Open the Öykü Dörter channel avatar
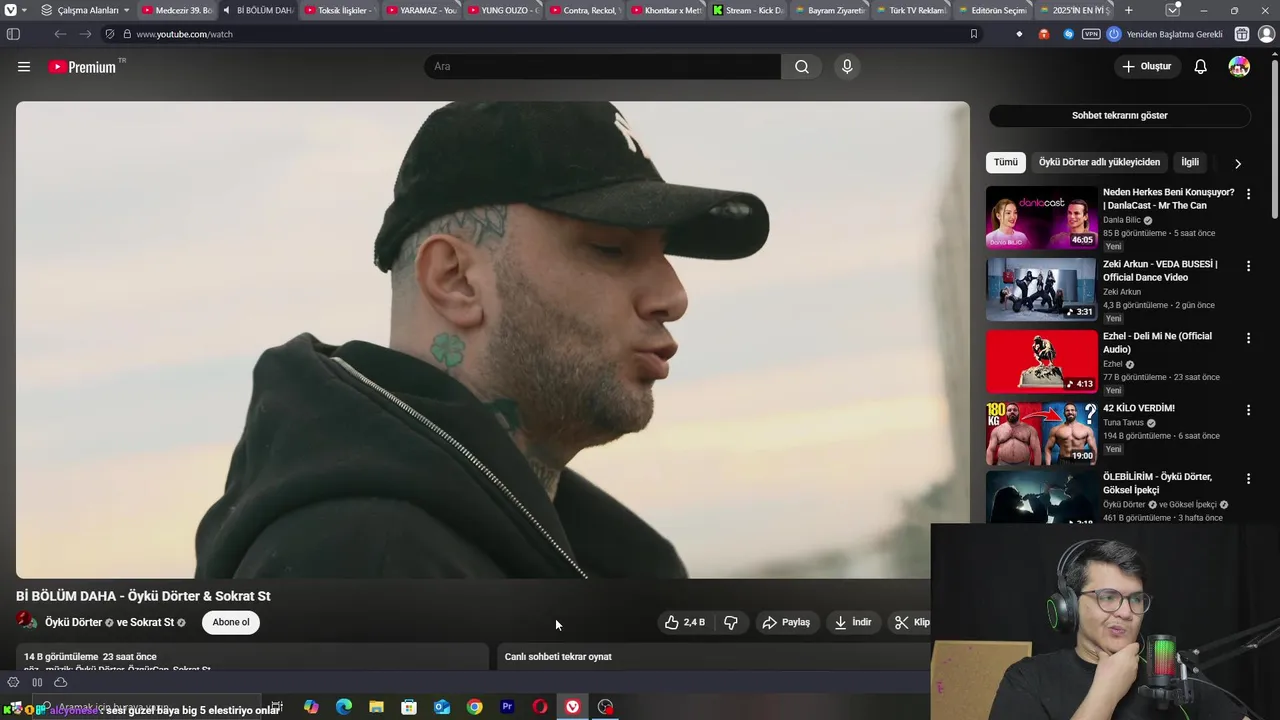Viewport: 1280px width, 720px height. (x=27, y=621)
